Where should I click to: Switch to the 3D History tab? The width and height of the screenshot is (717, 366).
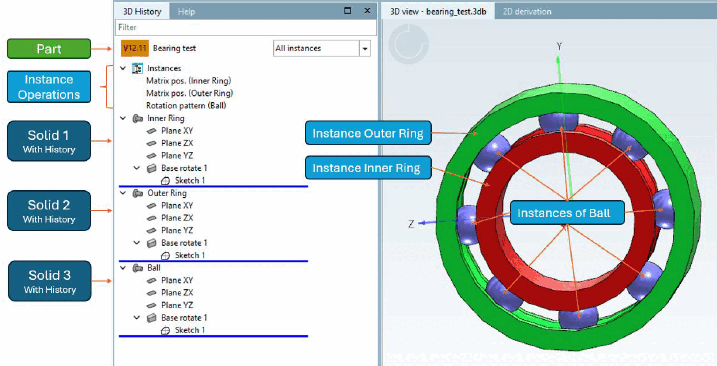point(142,11)
